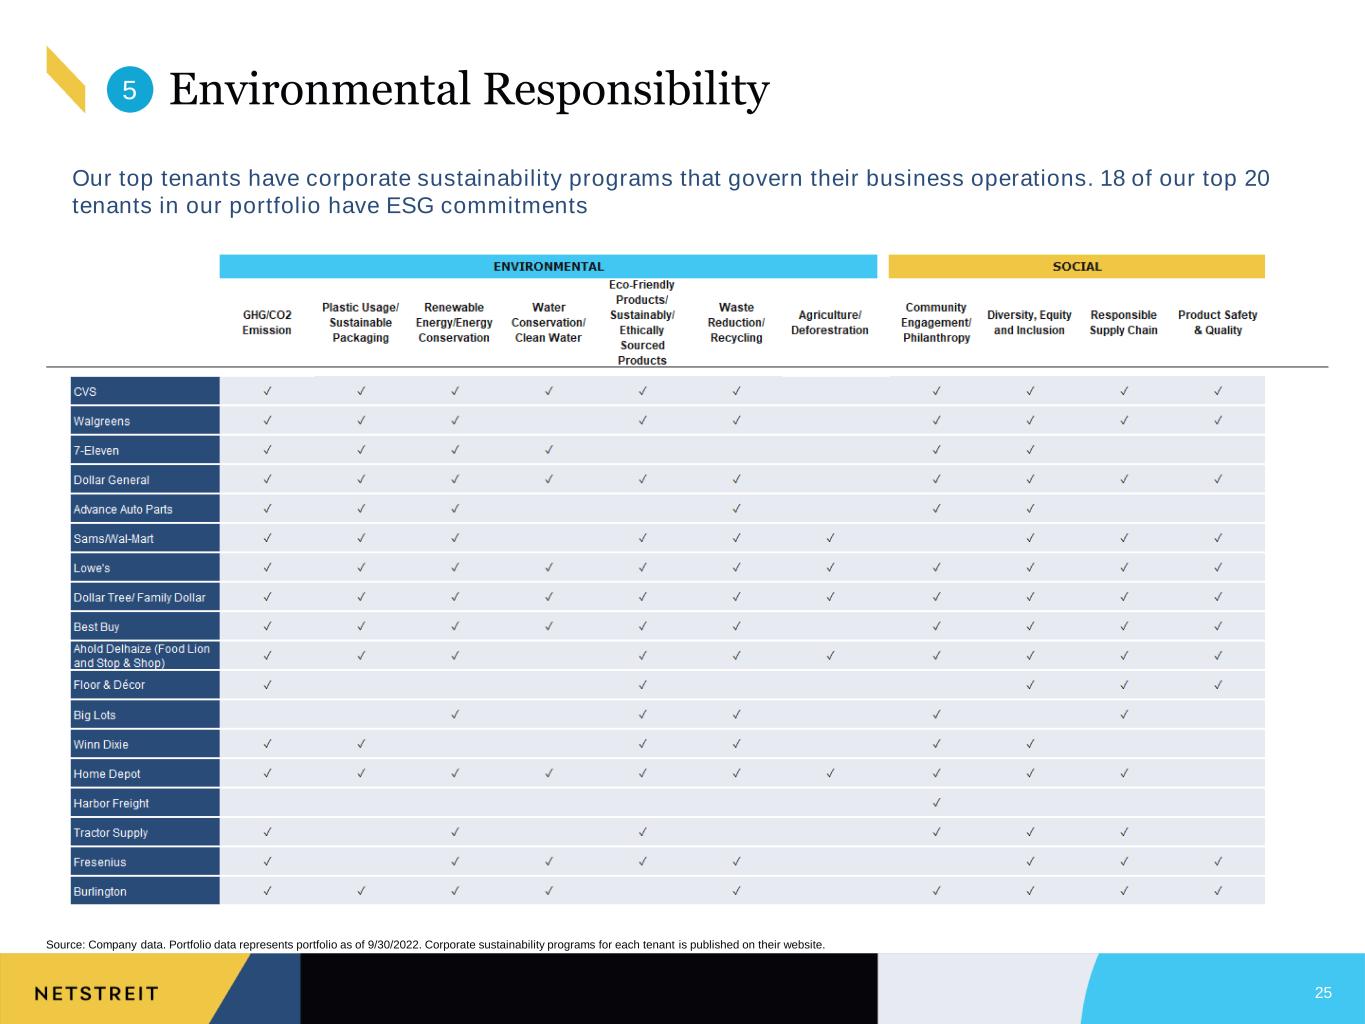Click the Plastic Usage/Sustainable Packaging column header
Screen dimensions: 1365x1024
360,323
